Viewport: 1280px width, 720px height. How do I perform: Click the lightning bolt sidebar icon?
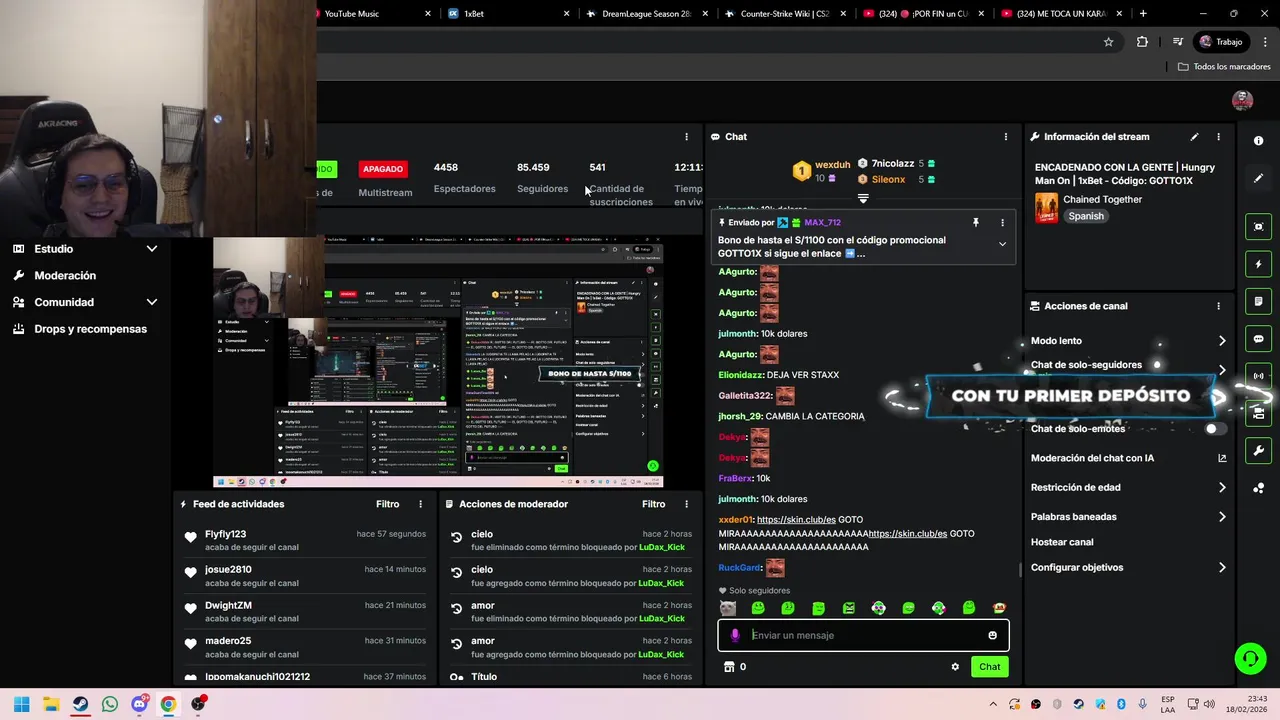point(1258,265)
